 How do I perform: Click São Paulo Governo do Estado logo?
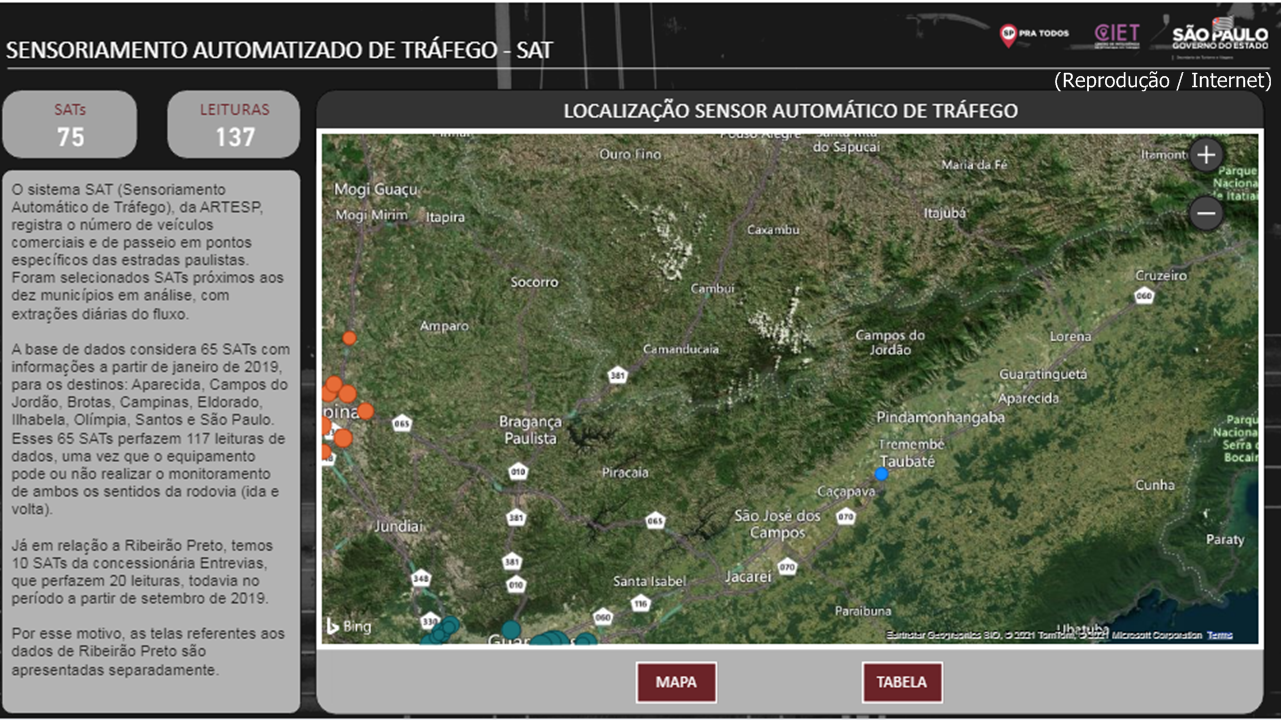point(1219,38)
